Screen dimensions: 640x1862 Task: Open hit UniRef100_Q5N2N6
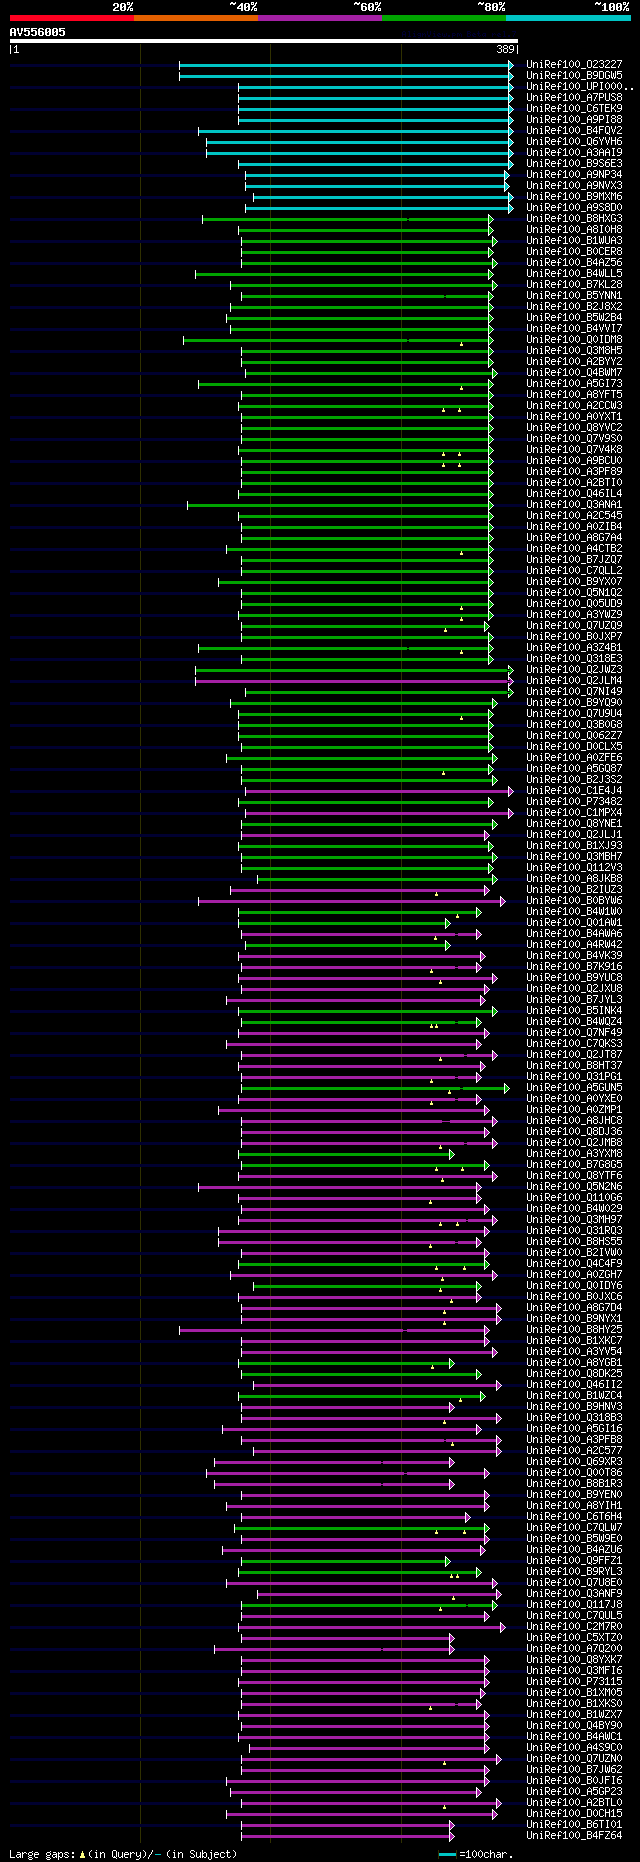pos(574,1186)
